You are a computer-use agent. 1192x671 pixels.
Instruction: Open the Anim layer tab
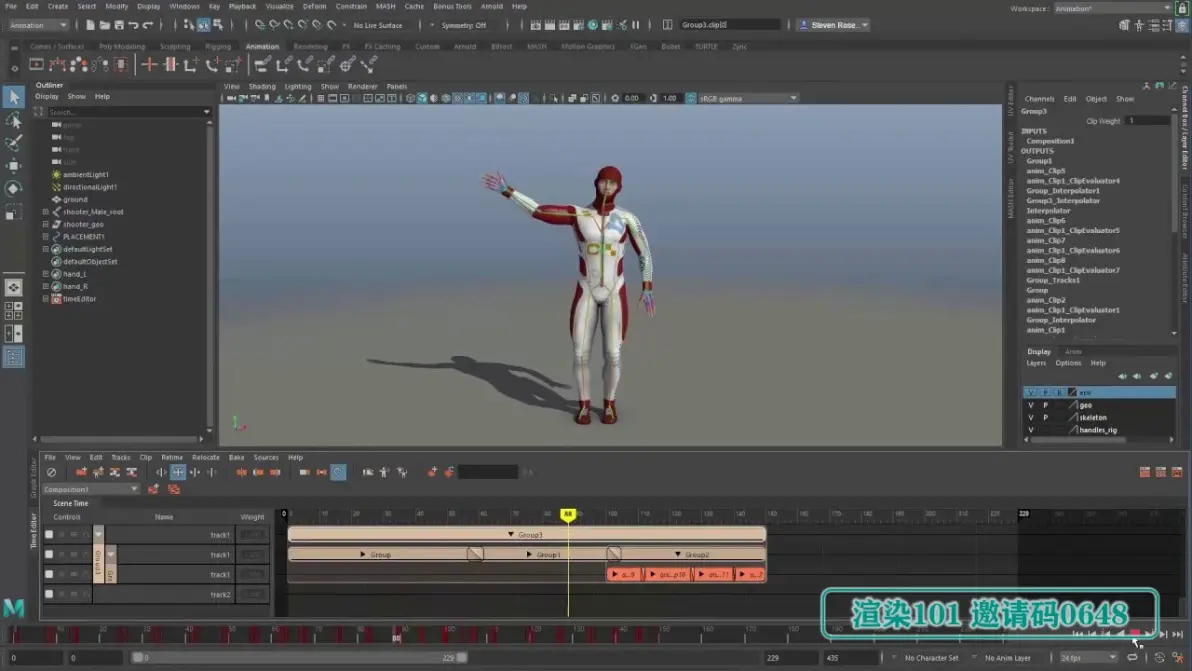[x=1073, y=352]
